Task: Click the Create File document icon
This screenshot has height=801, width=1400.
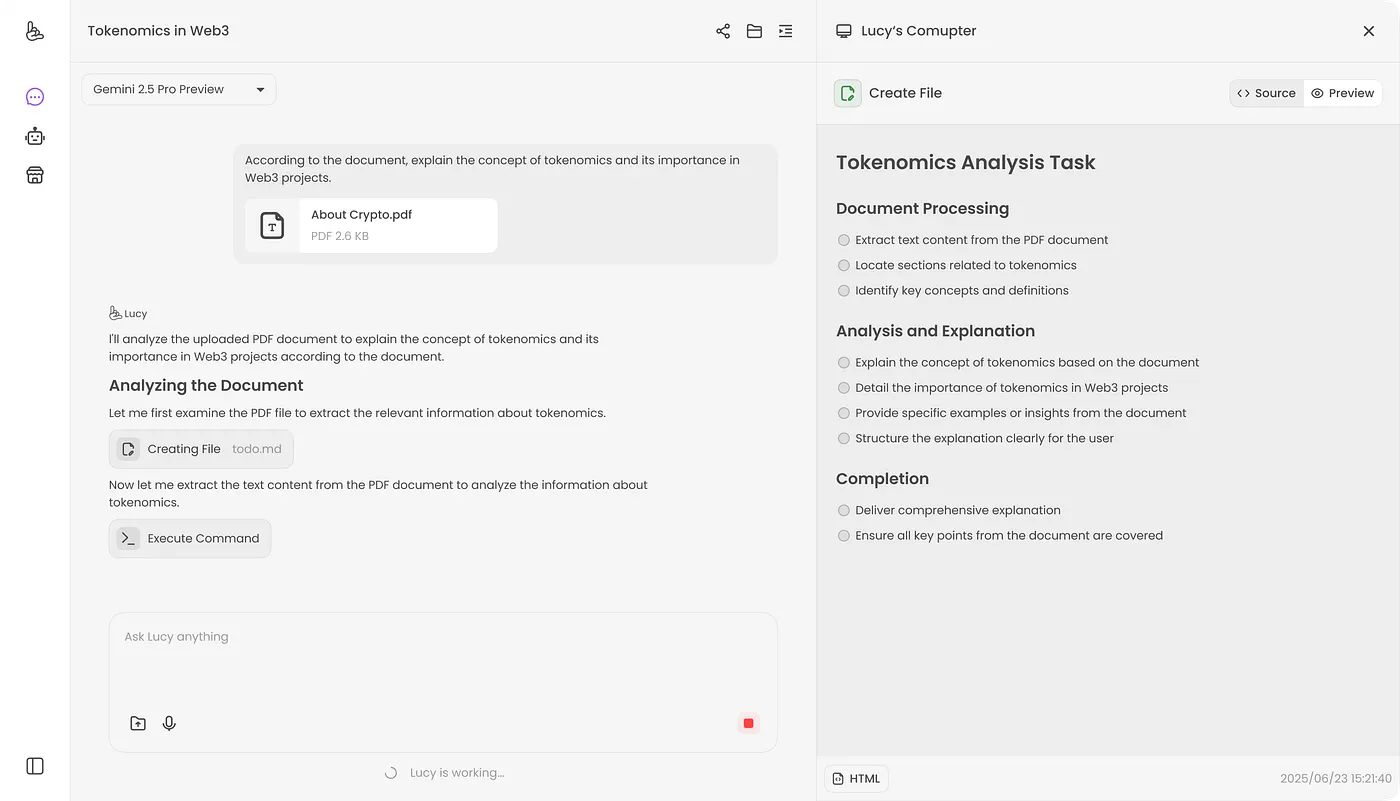Action: click(x=848, y=93)
